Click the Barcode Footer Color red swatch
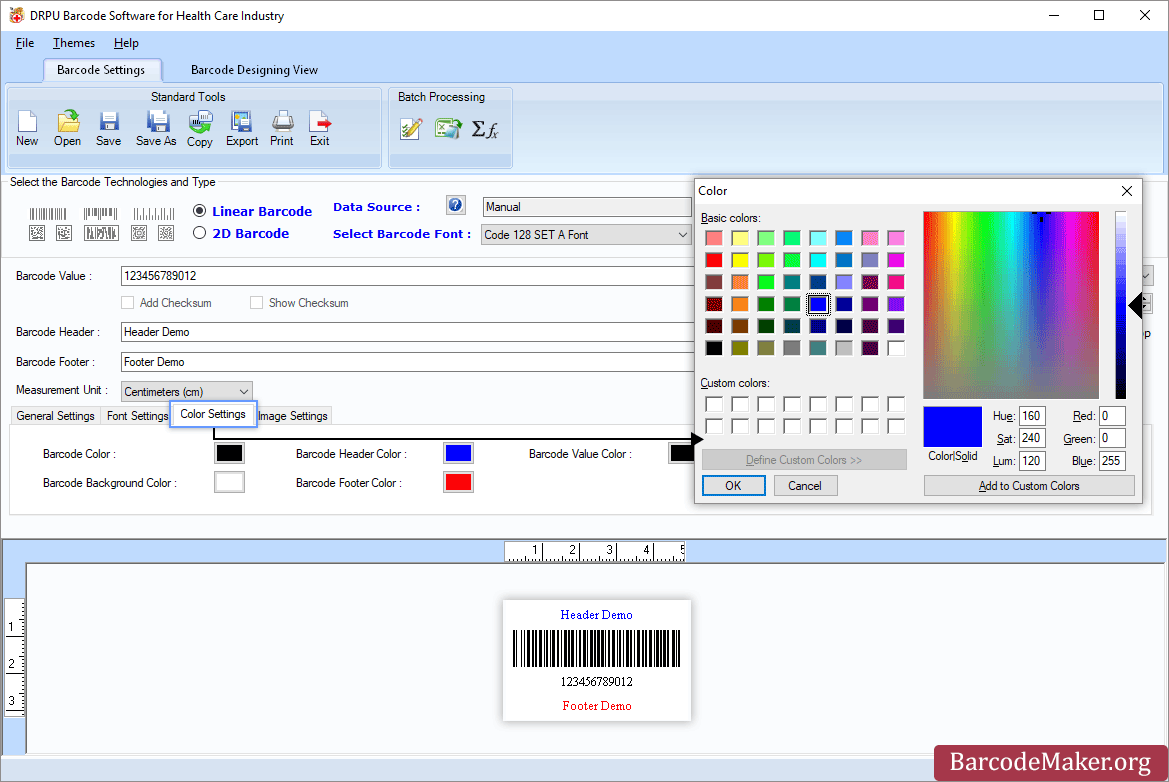 tap(458, 482)
